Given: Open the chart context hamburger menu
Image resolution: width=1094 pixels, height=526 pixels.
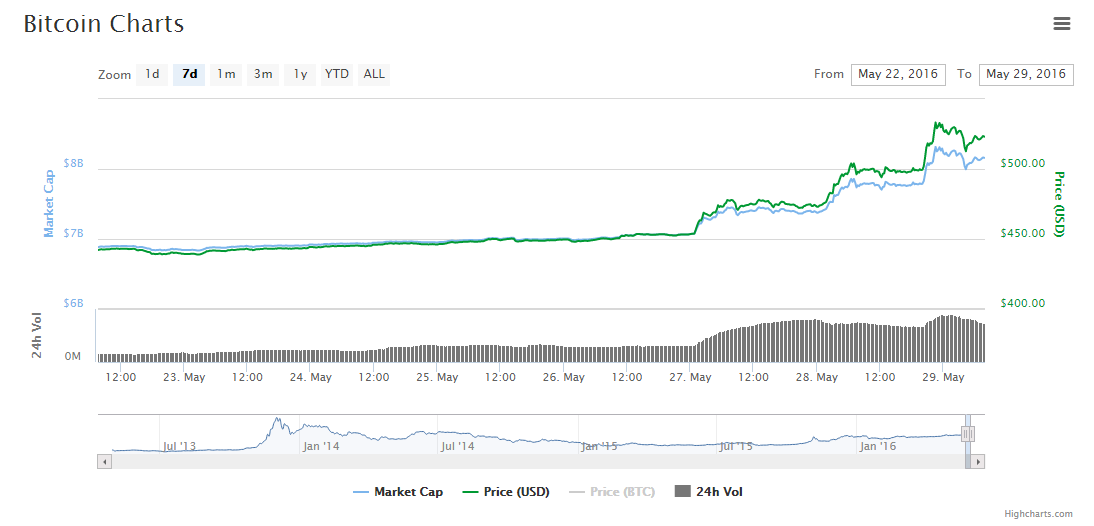Looking at the screenshot, I should [x=1061, y=24].
